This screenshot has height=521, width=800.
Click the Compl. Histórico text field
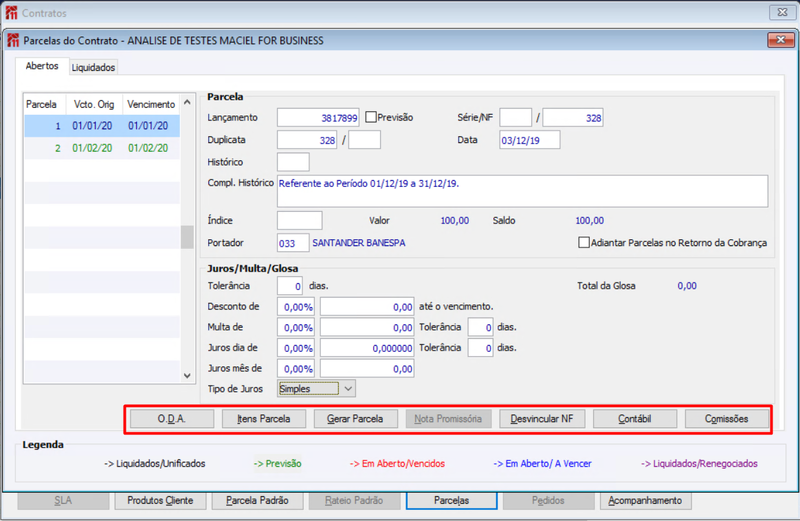pos(522,191)
